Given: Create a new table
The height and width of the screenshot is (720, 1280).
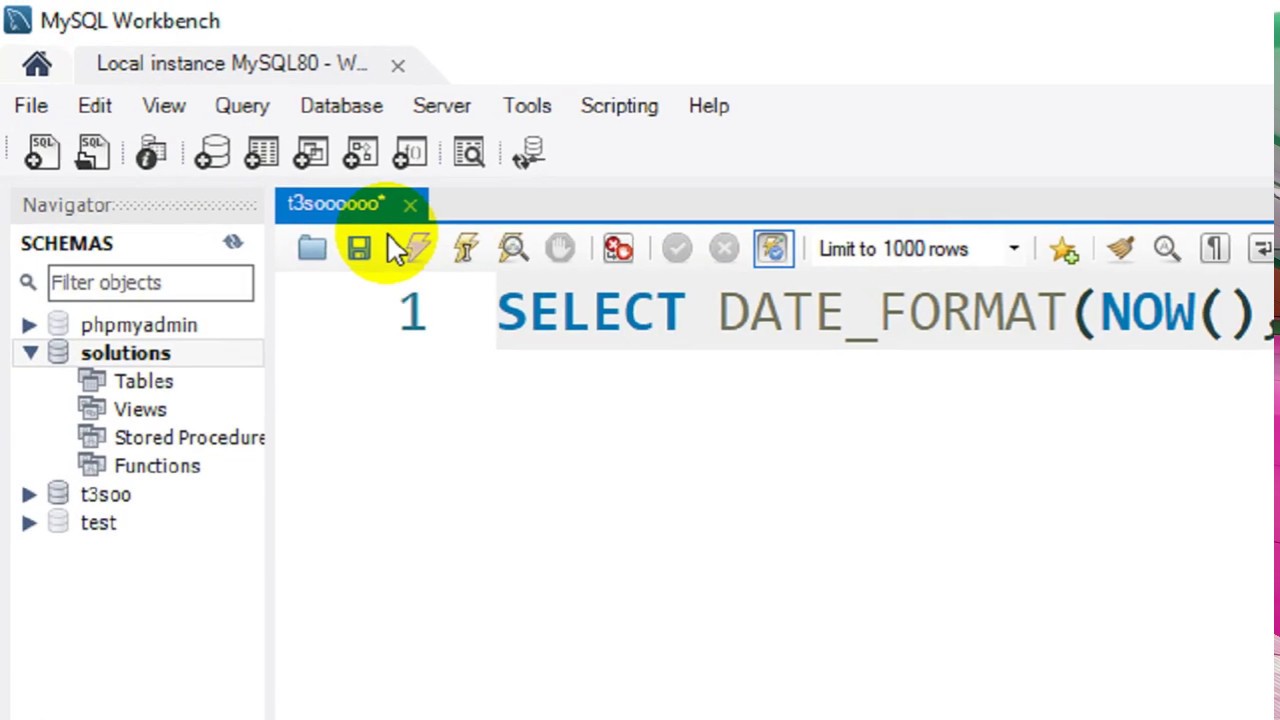Looking at the screenshot, I should [x=261, y=152].
